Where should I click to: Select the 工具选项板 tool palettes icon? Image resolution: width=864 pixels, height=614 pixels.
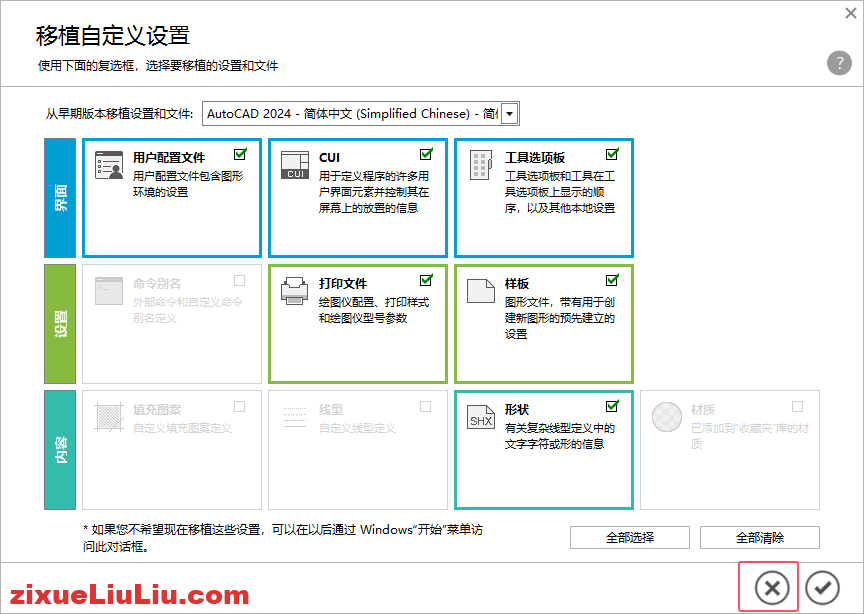click(480, 163)
